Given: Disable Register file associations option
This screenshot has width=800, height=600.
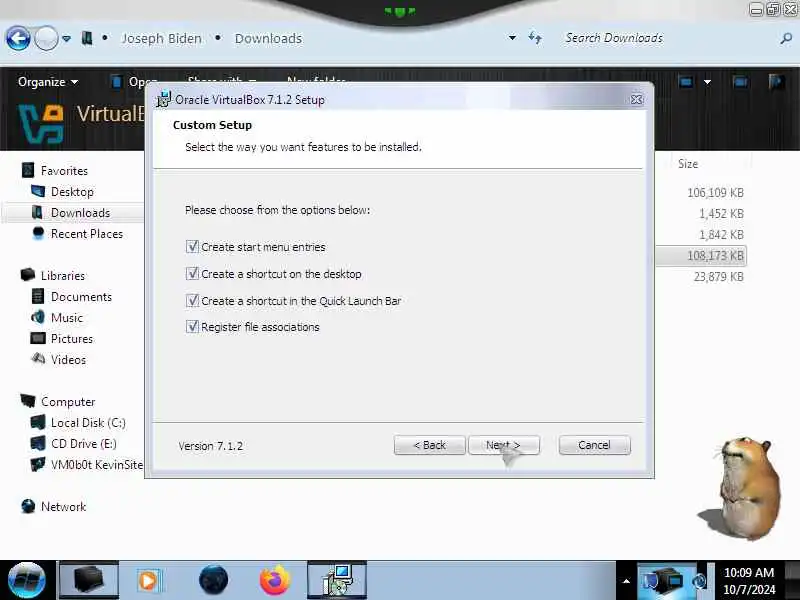Looking at the screenshot, I should click(x=192, y=327).
